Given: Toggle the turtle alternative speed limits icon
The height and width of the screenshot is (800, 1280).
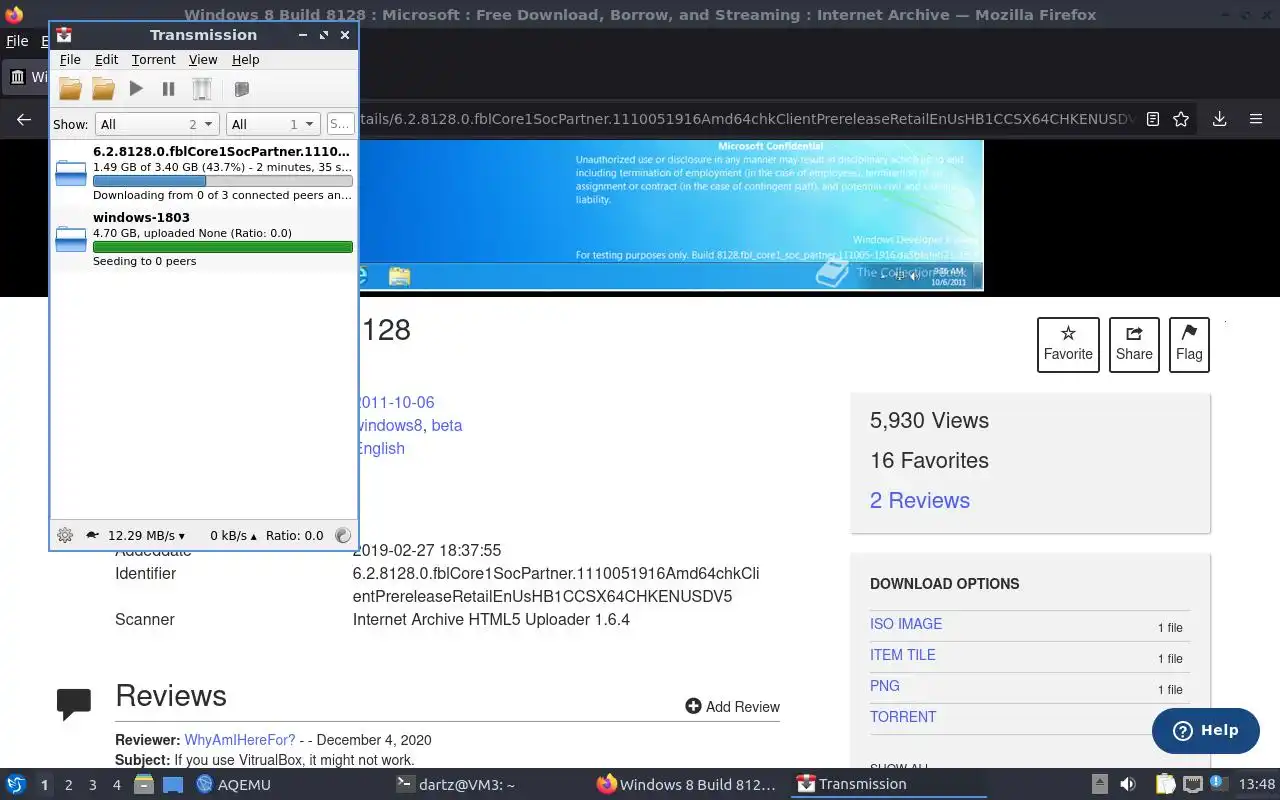Looking at the screenshot, I should point(92,535).
